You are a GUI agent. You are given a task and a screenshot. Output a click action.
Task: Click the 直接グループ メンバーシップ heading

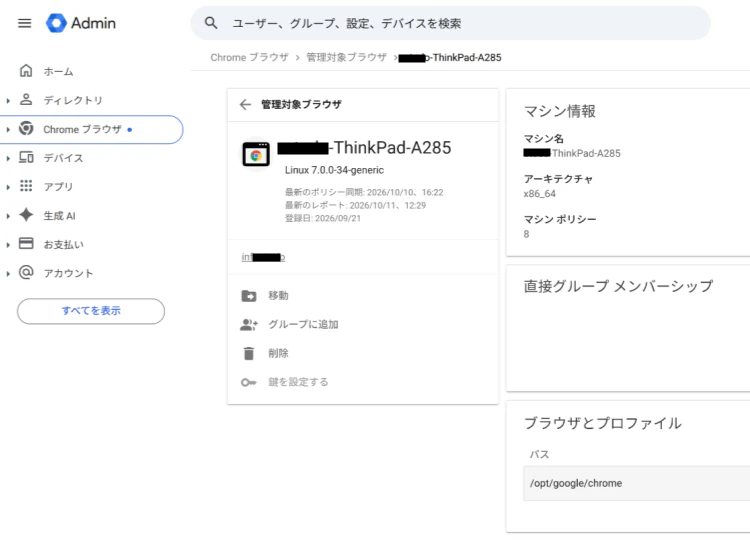point(618,286)
